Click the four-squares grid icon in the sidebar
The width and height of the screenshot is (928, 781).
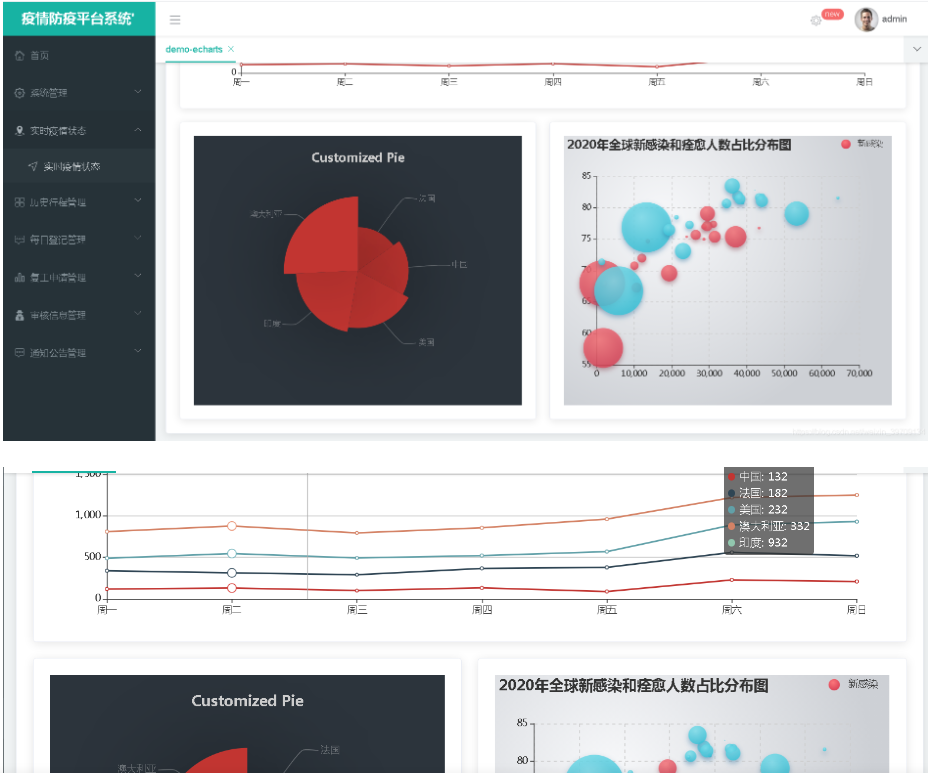[x=20, y=202]
